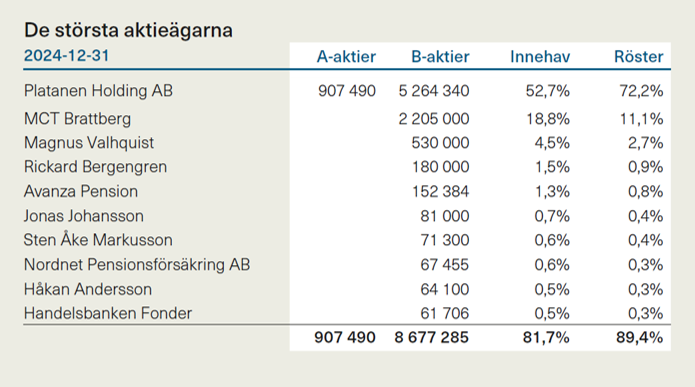Viewport: 695px width, 387px height.
Task: Click Platanen's A-aktier value 907 490
Action: (x=347, y=91)
